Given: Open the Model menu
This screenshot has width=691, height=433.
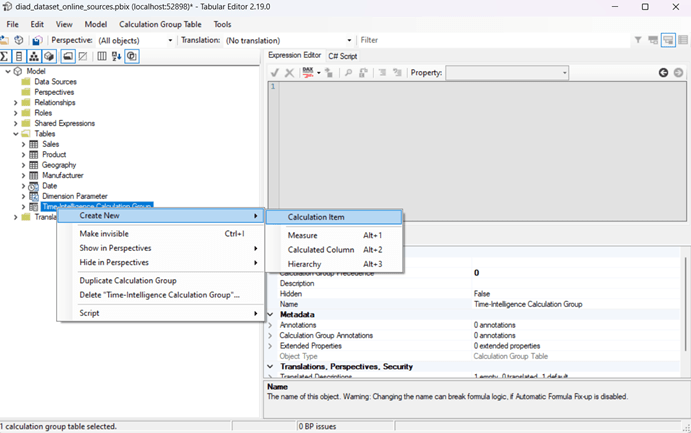Looking at the screenshot, I should coord(95,24).
